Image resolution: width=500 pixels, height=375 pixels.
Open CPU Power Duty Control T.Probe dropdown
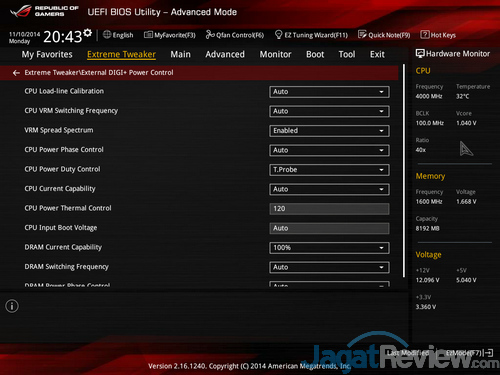click(329, 170)
